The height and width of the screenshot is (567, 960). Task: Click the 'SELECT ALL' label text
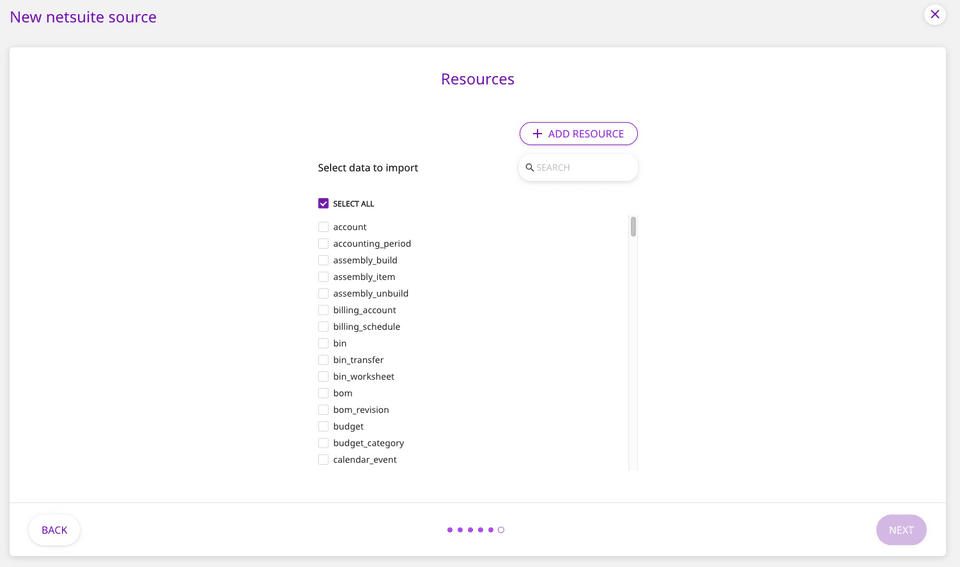pos(353,204)
